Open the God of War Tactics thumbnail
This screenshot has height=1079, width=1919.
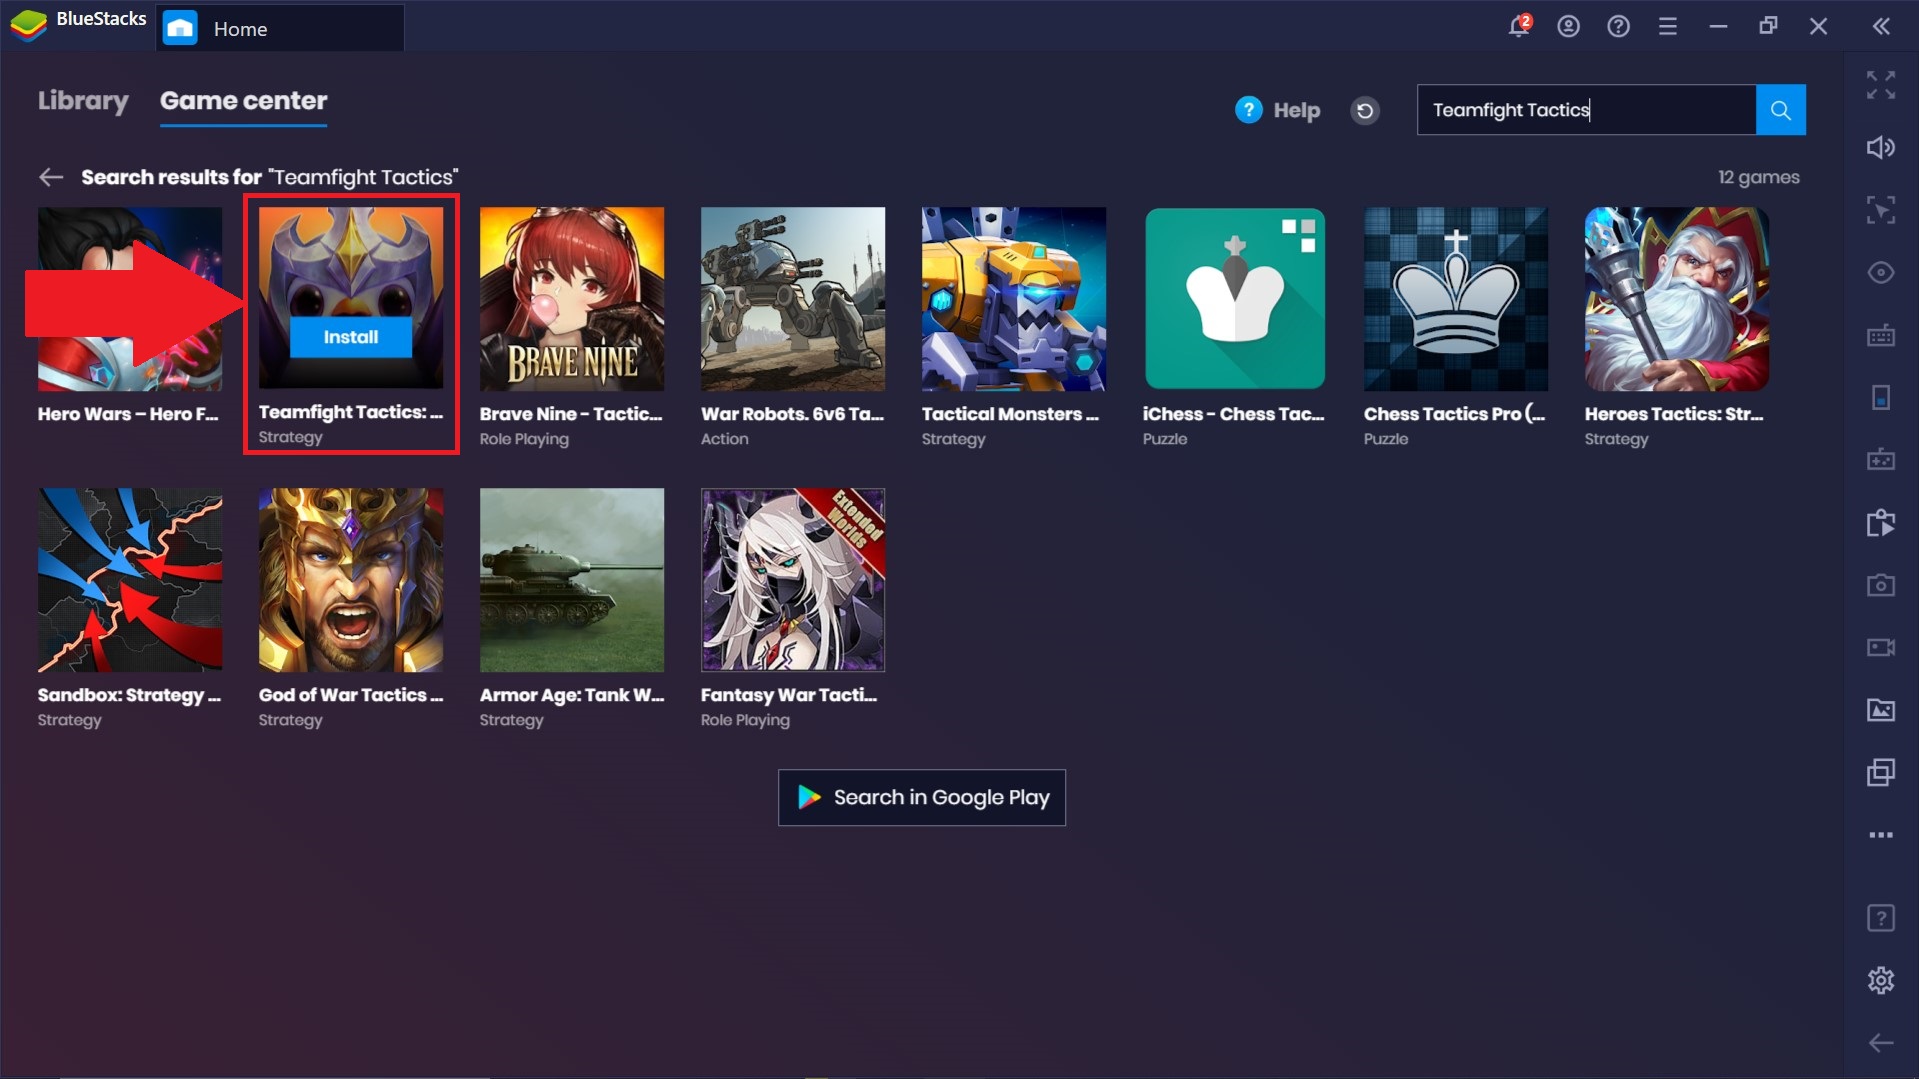[351, 580]
